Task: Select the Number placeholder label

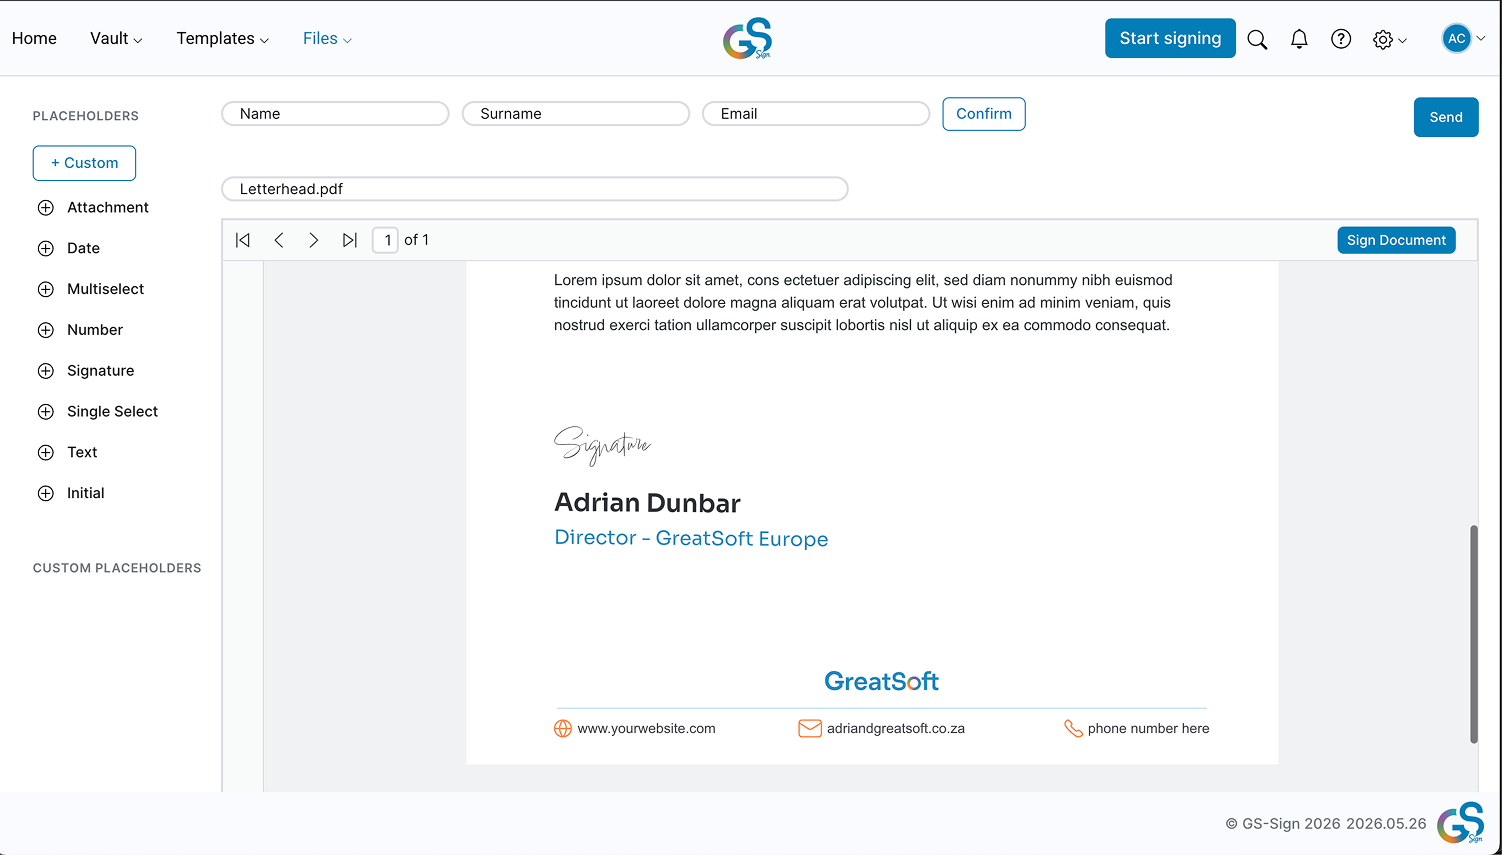Action: [x=95, y=330]
